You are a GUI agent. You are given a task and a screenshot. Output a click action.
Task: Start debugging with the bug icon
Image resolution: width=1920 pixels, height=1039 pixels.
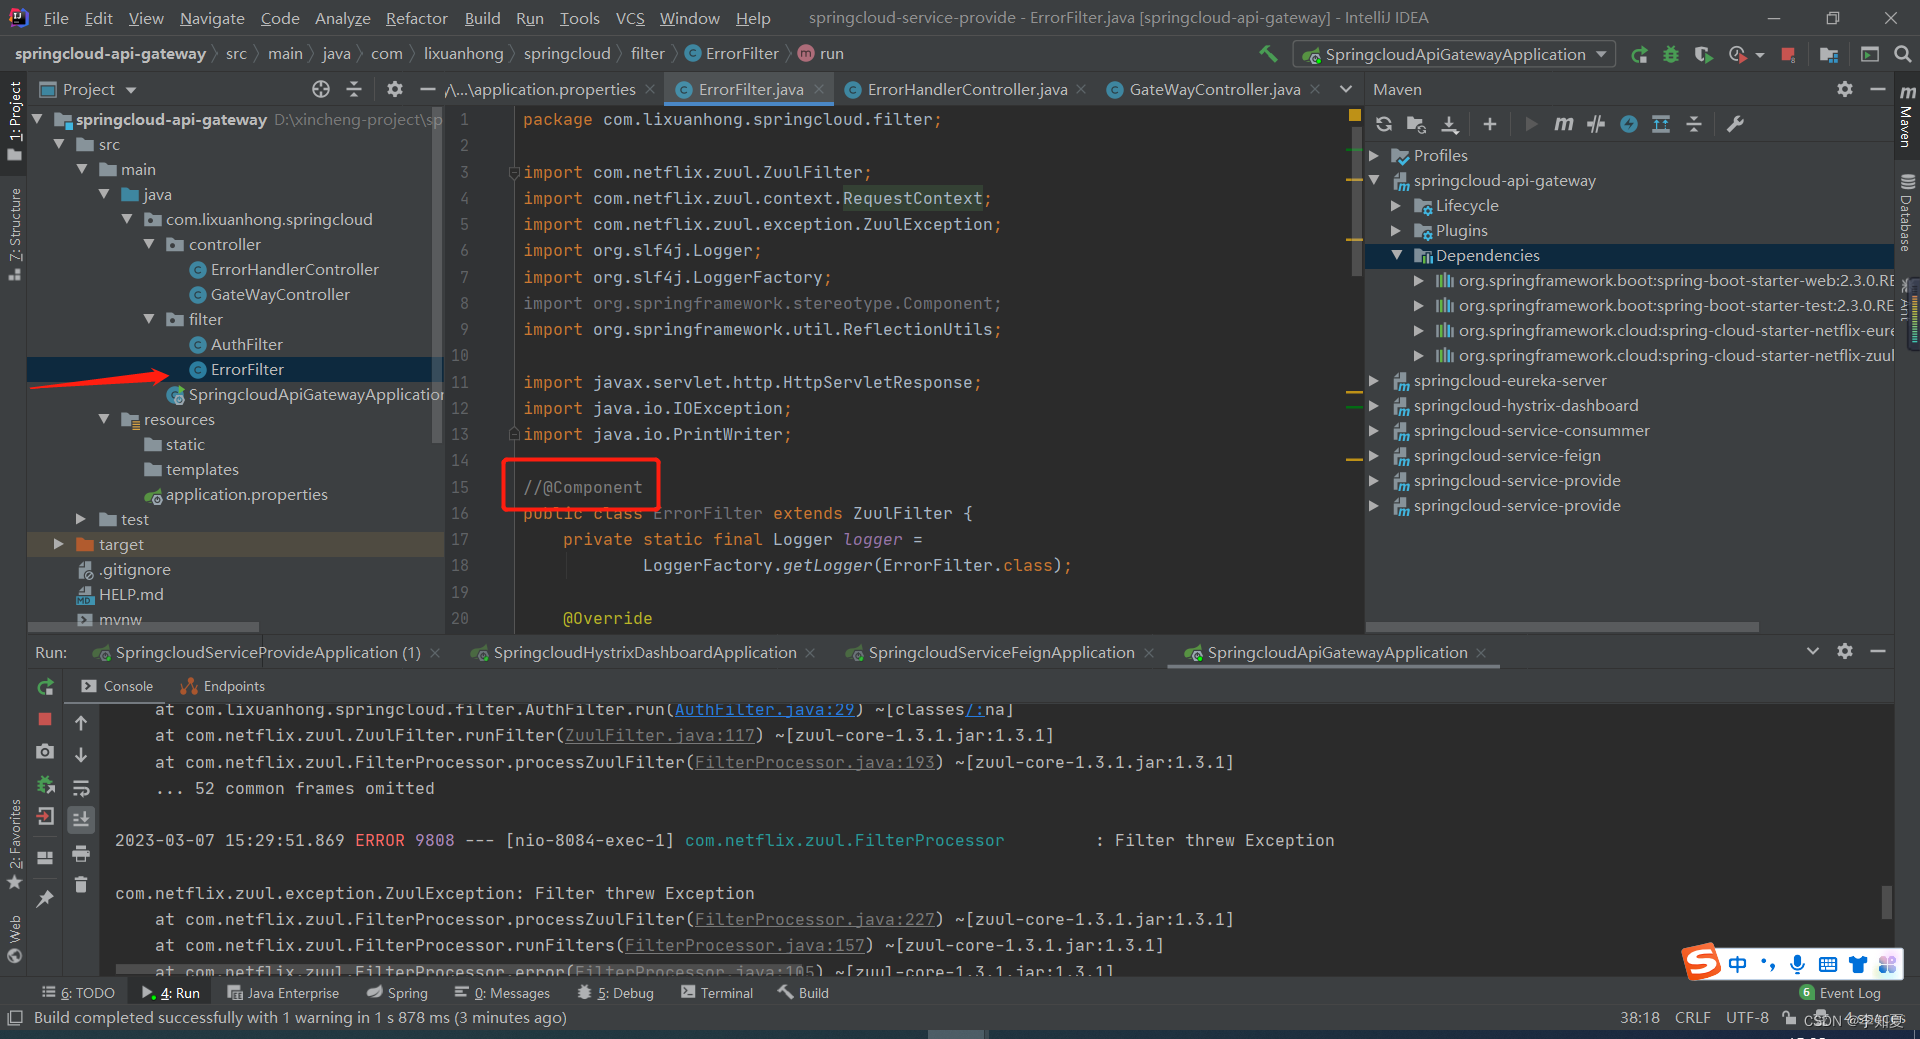click(x=1671, y=54)
